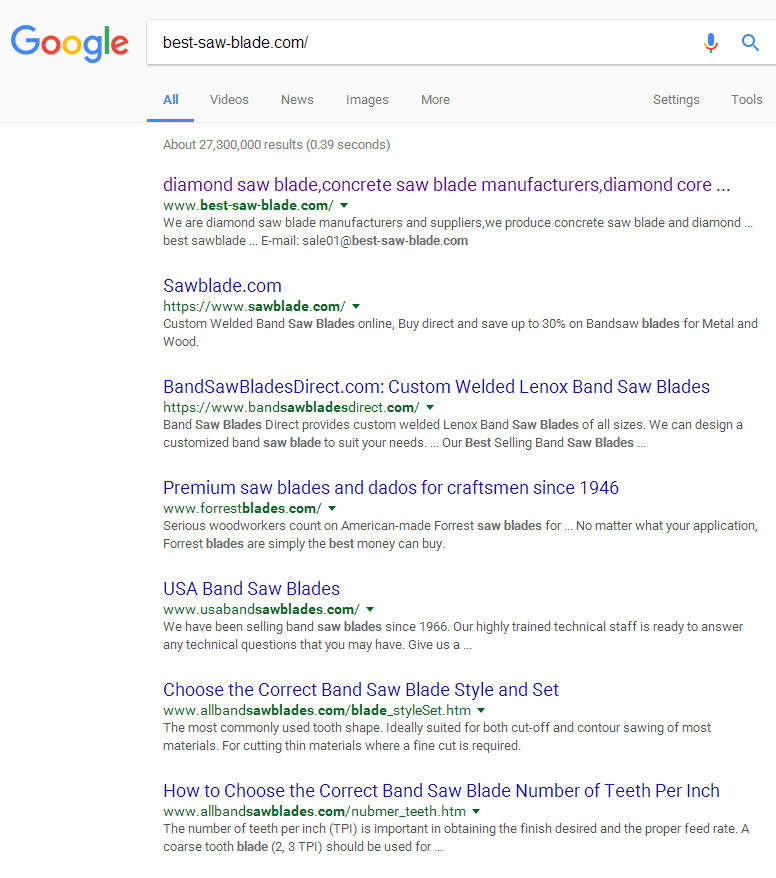Click the www.usabandsawblades.com/ green URL
The height and width of the screenshot is (878, 776).
point(261,609)
